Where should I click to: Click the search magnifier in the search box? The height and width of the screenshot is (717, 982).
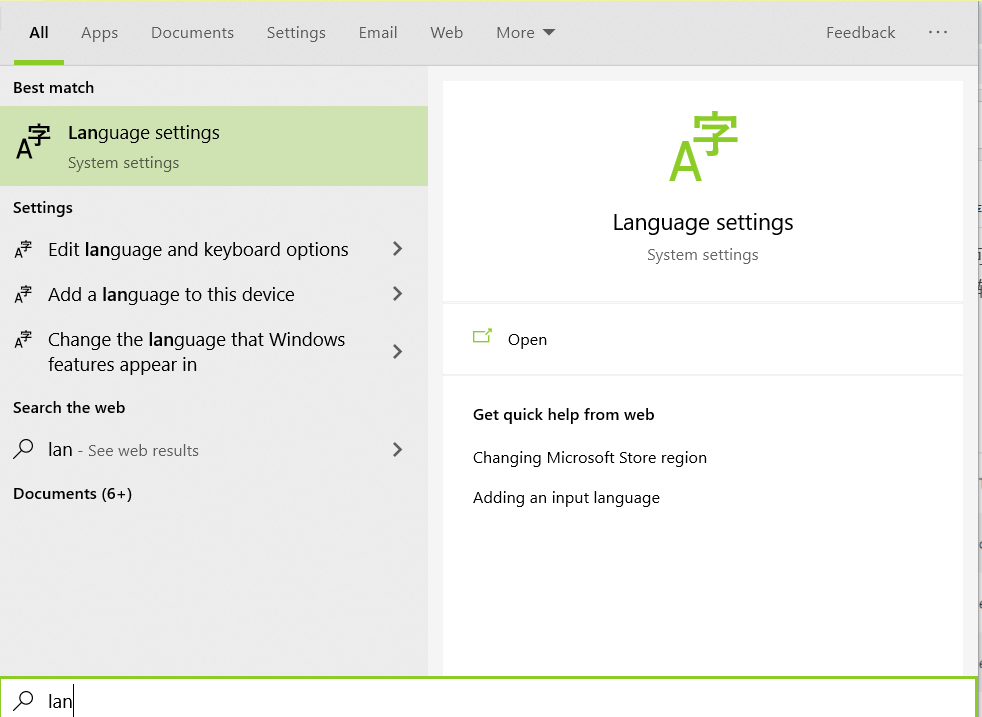pyautogui.click(x=21, y=700)
